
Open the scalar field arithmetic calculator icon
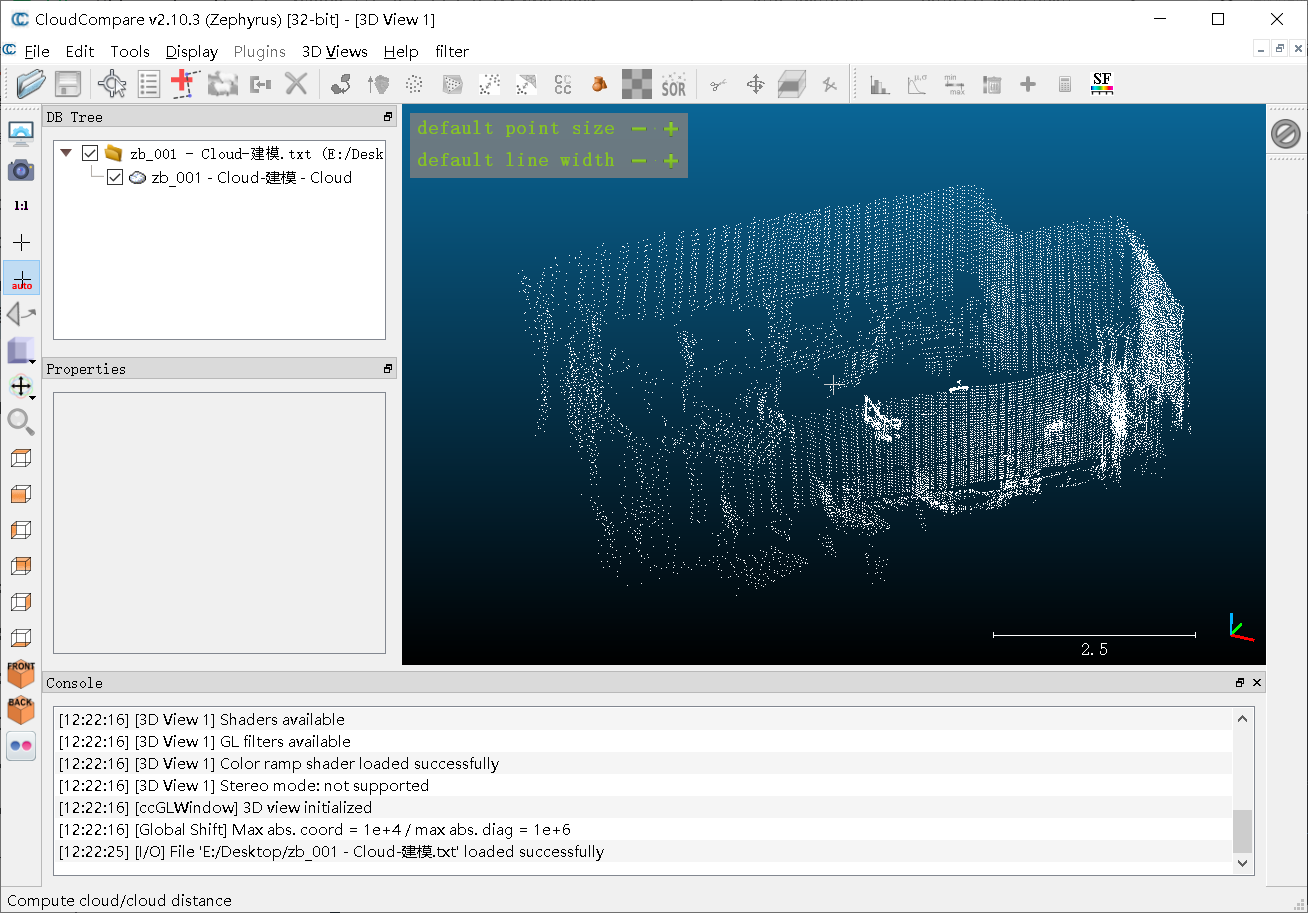[1065, 84]
